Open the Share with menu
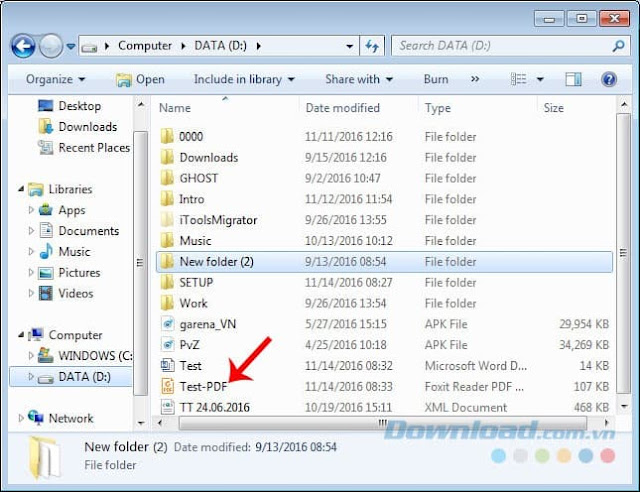 pyautogui.click(x=359, y=79)
